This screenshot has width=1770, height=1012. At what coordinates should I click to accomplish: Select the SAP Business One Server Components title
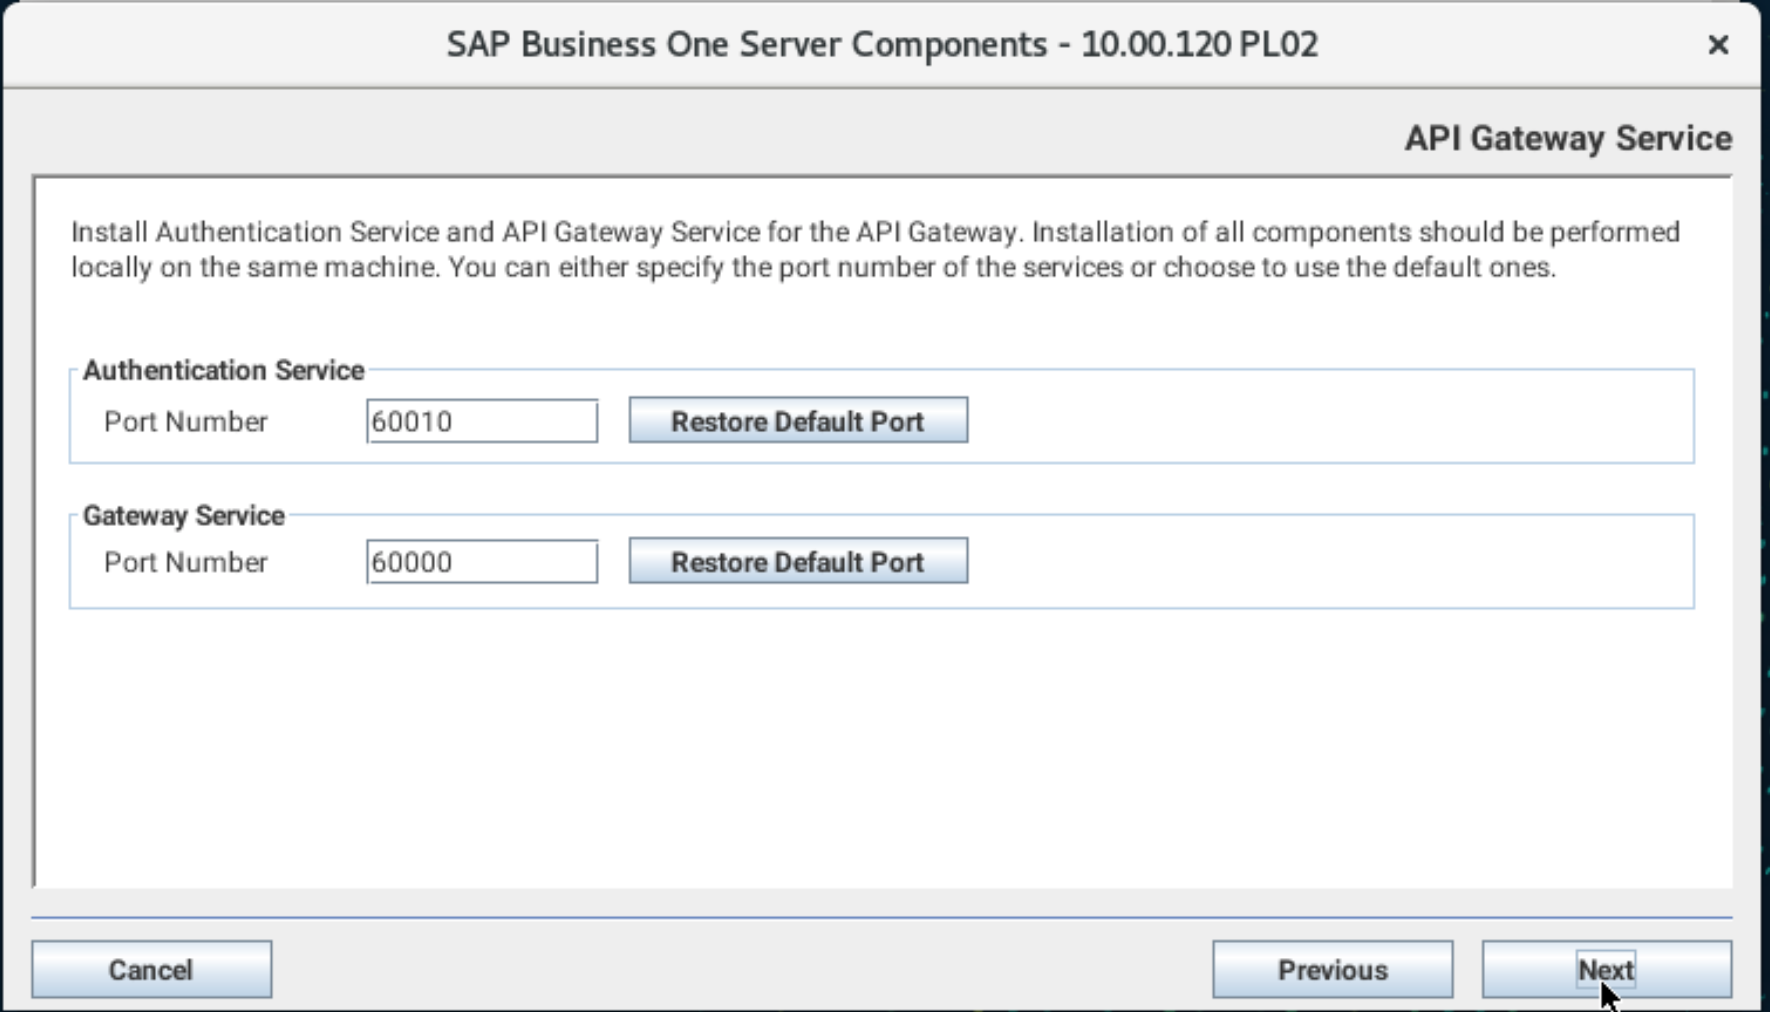[882, 45]
